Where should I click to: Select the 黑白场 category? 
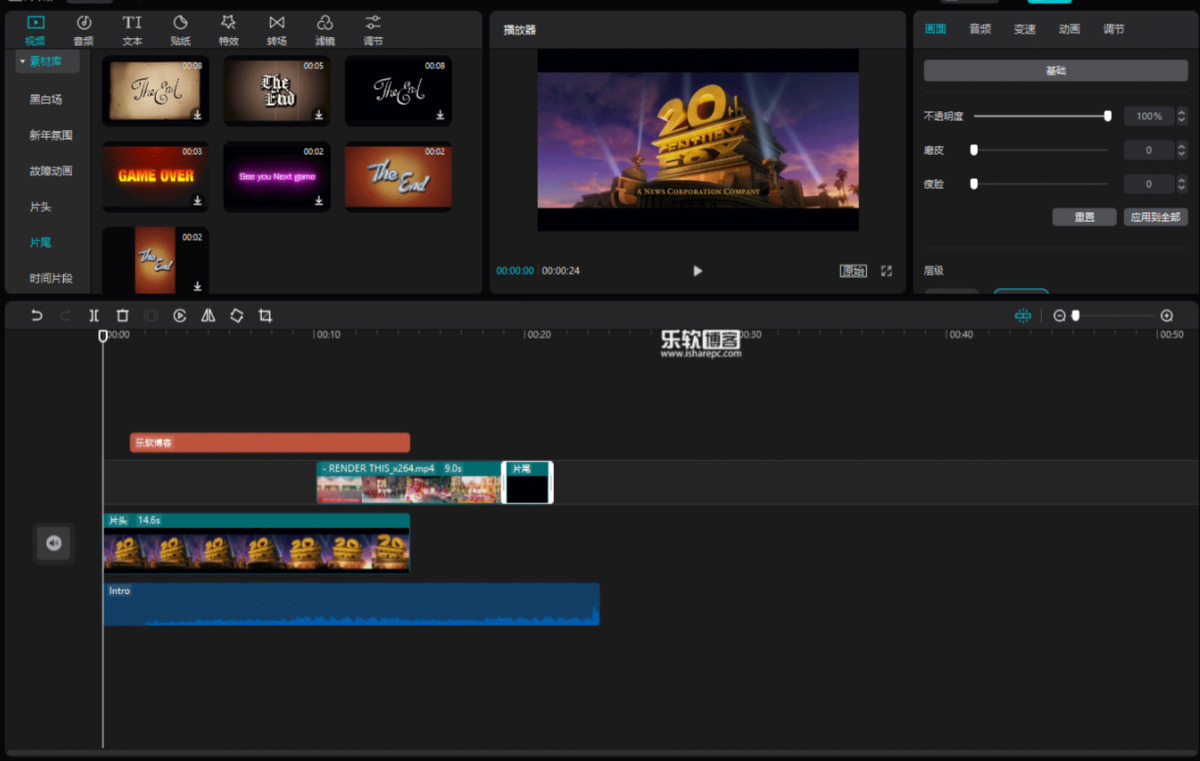(x=46, y=99)
